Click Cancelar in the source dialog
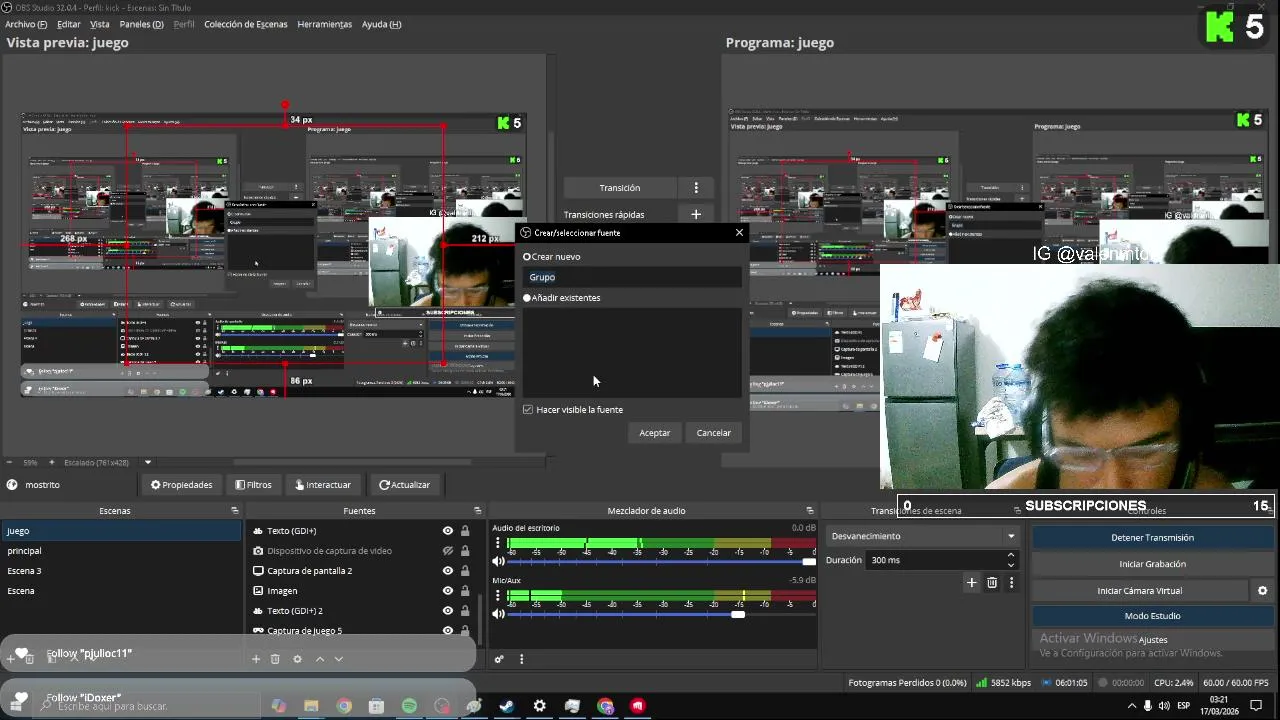Viewport: 1280px width, 720px height. [x=713, y=433]
